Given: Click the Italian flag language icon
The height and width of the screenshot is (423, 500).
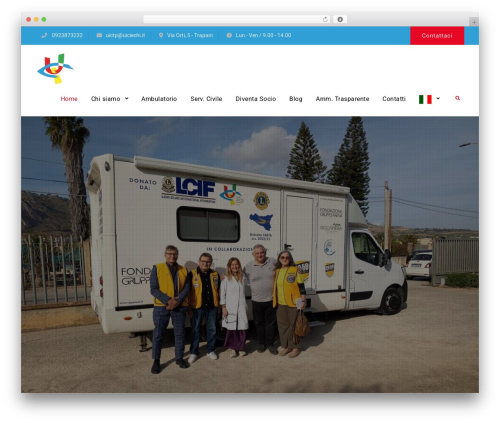Looking at the screenshot, I should 425,99.
